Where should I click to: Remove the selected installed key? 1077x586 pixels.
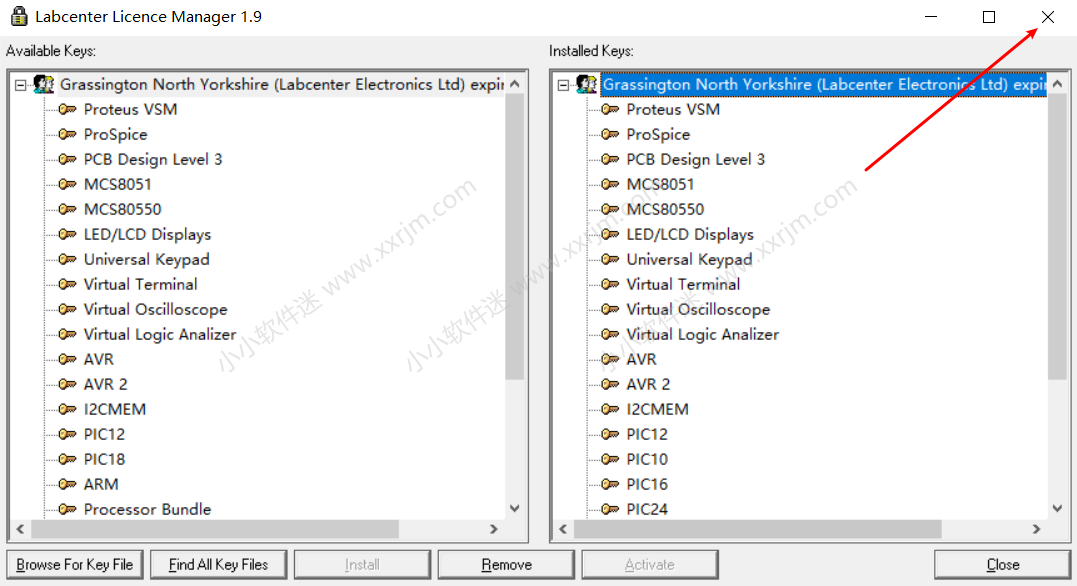(506, 565)
